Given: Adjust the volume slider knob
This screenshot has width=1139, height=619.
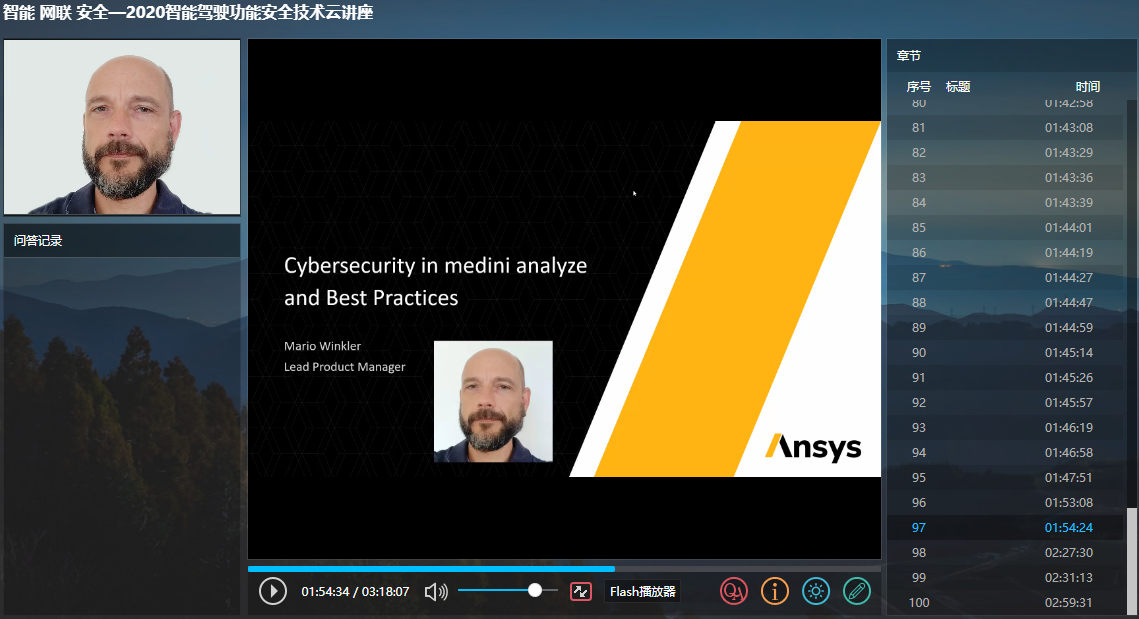Looking at the screenshot, I should [x=535, y=590].
